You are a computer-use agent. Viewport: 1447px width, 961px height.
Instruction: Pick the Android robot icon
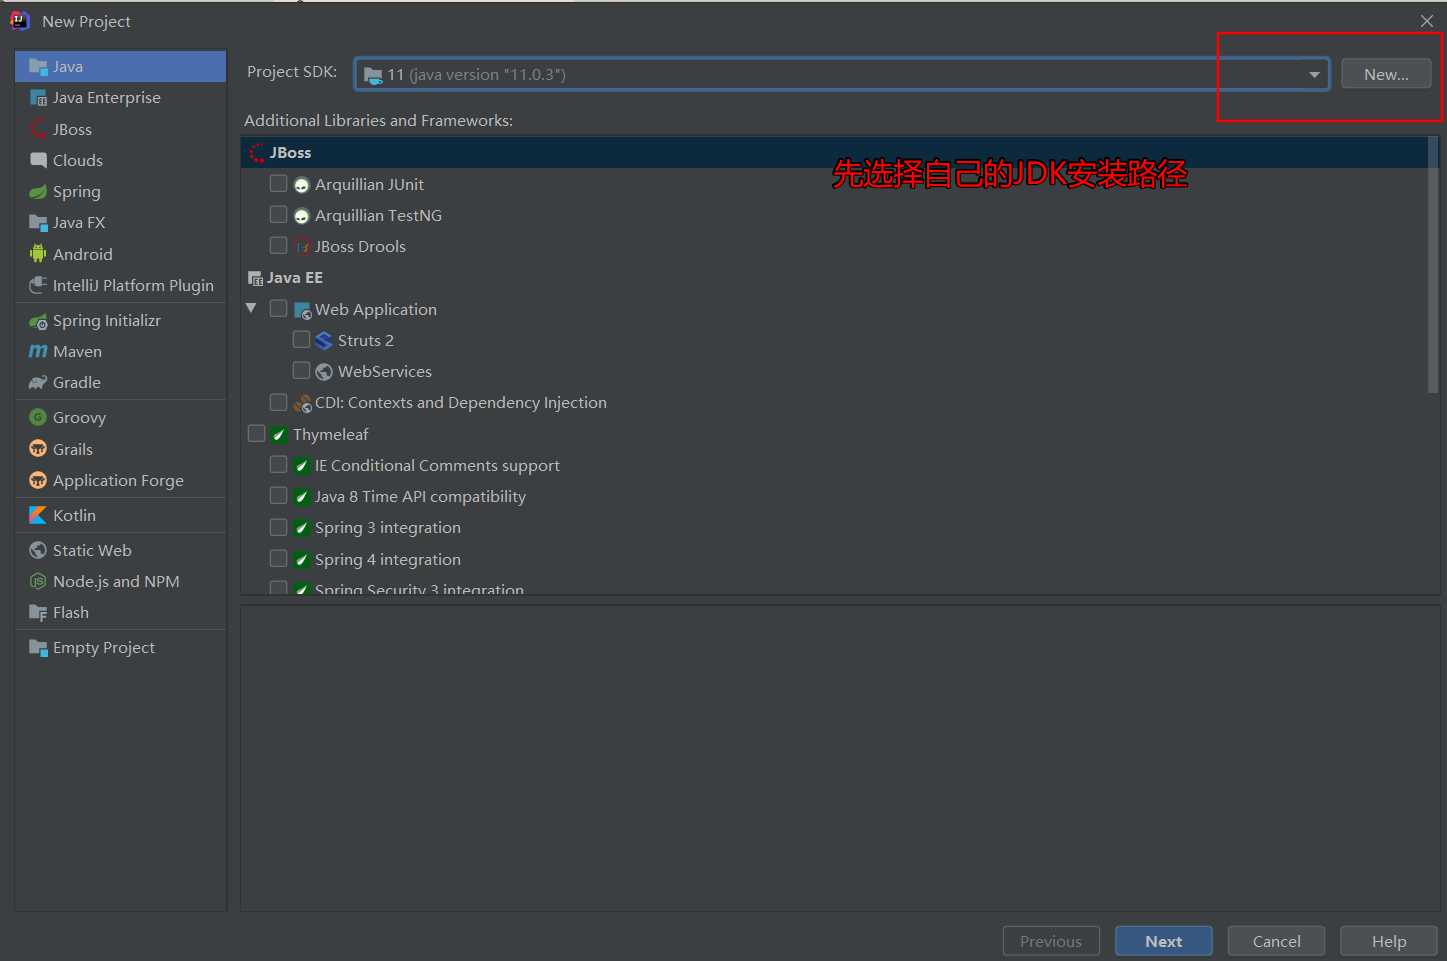coord(39,254)
